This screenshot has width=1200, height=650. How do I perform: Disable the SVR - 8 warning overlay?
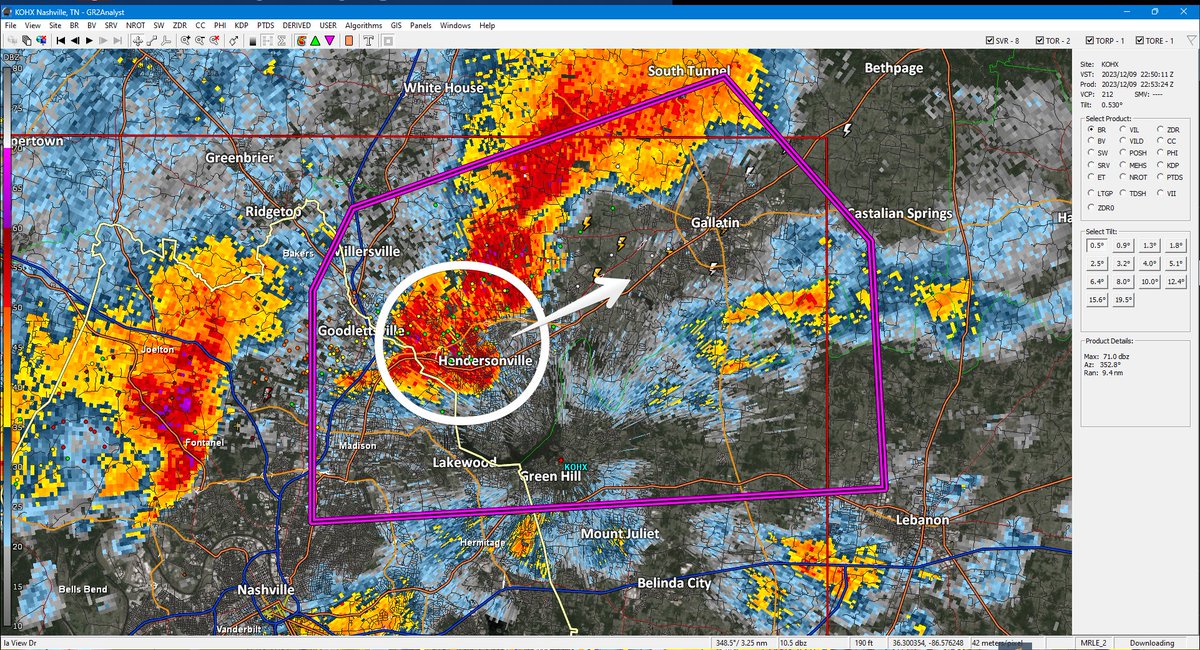tap(990, 40)
